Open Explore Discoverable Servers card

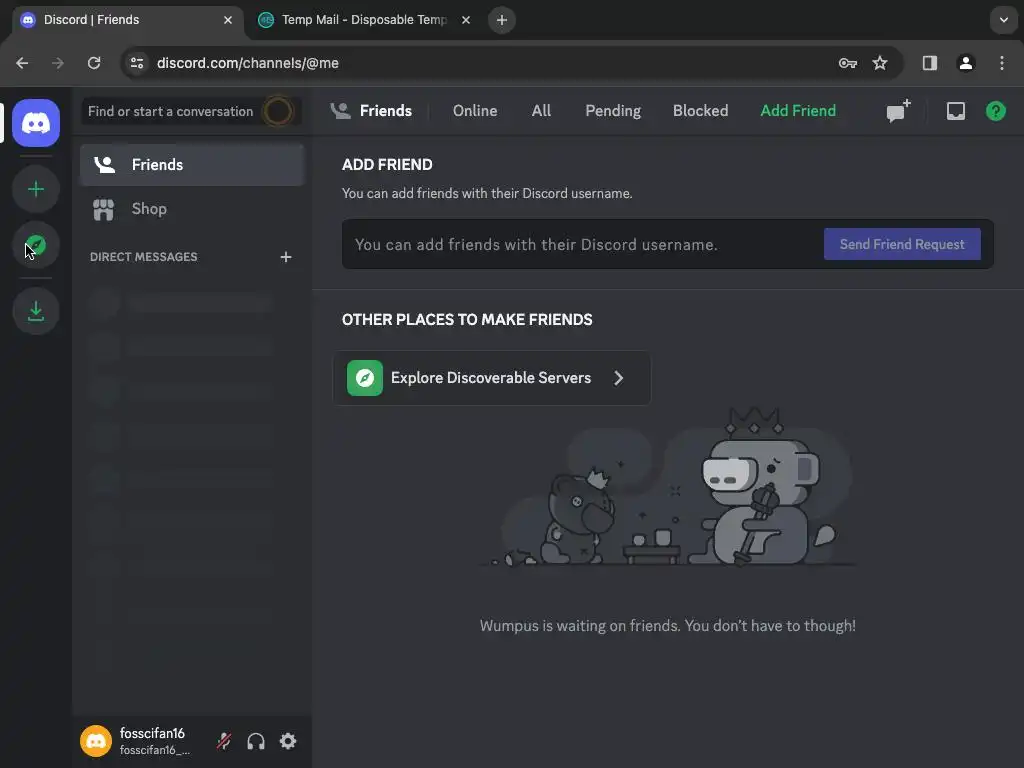(x=492, y=378)
